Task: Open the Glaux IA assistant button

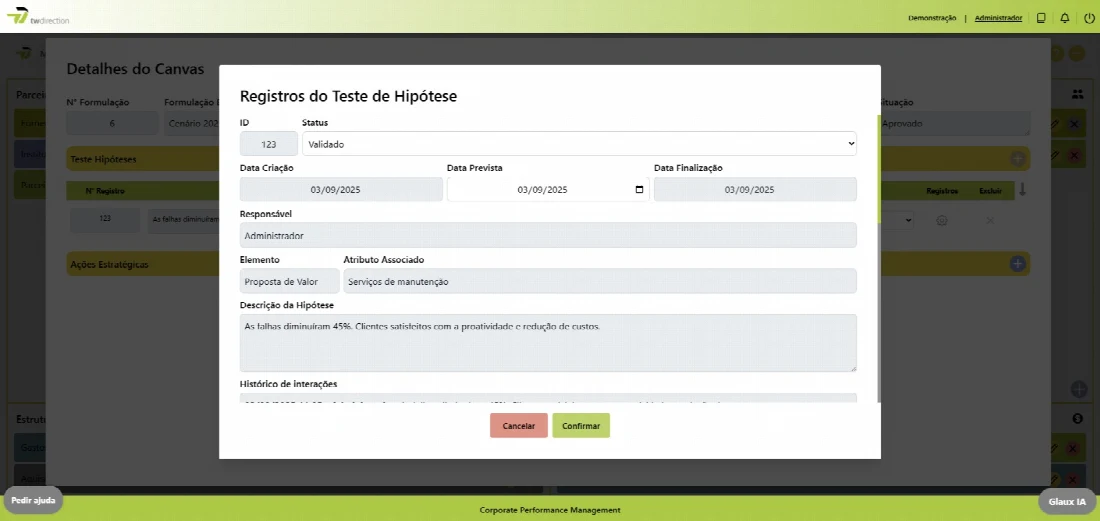Action: [1067, 501]
